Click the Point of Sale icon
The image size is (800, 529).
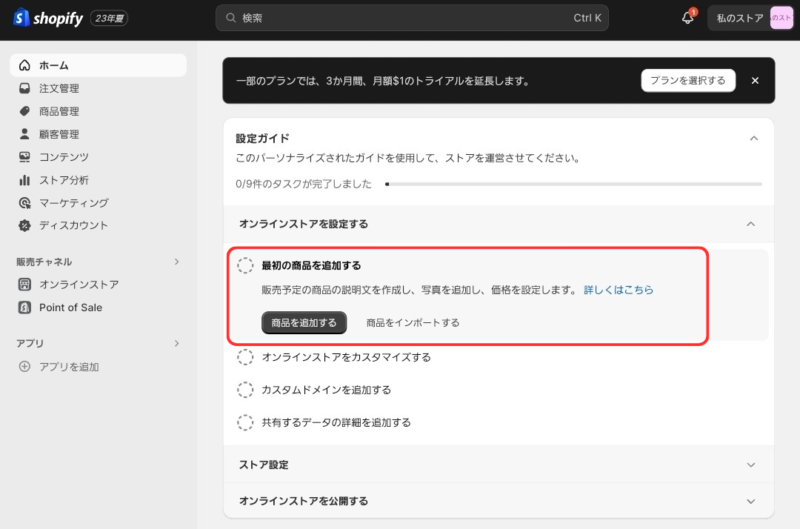pyautogui.click(x=24, y=307)
